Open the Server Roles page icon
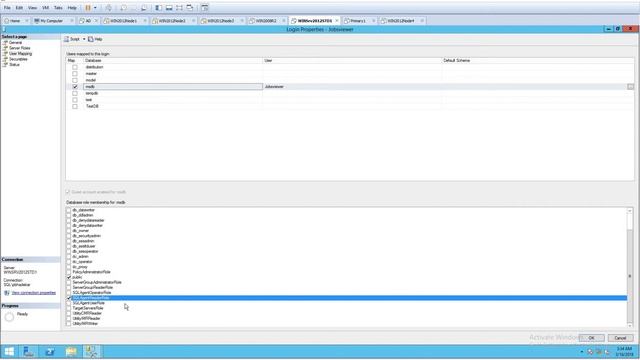 click(x=5, y=48)
